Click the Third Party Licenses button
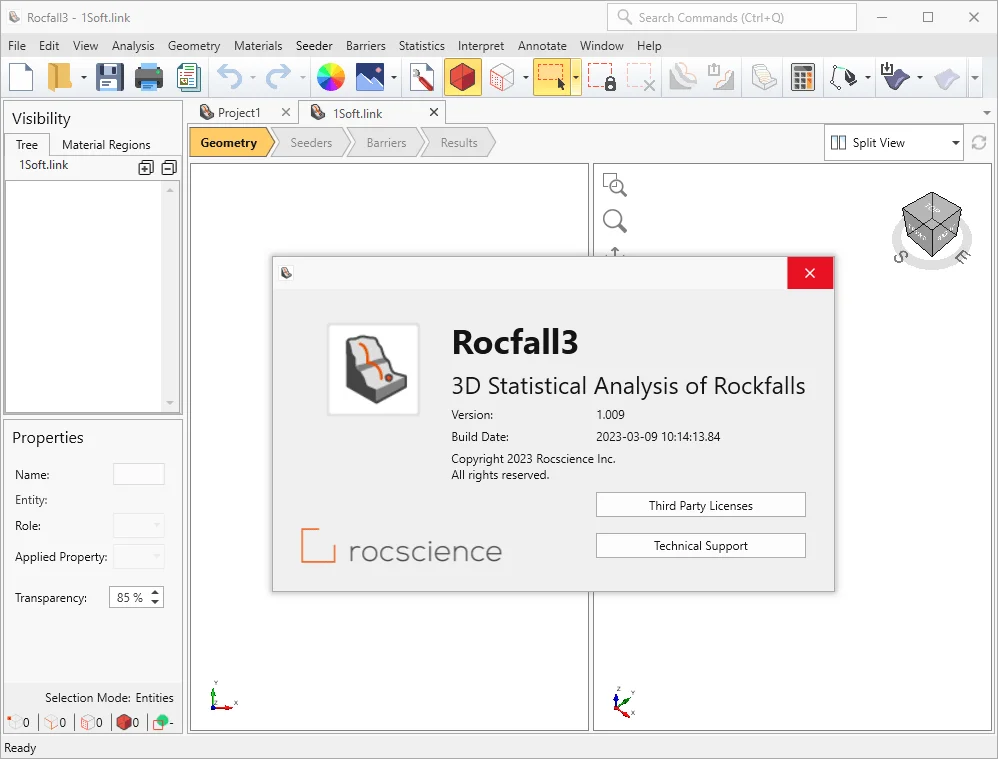998x759 pixels. (701, 506)
